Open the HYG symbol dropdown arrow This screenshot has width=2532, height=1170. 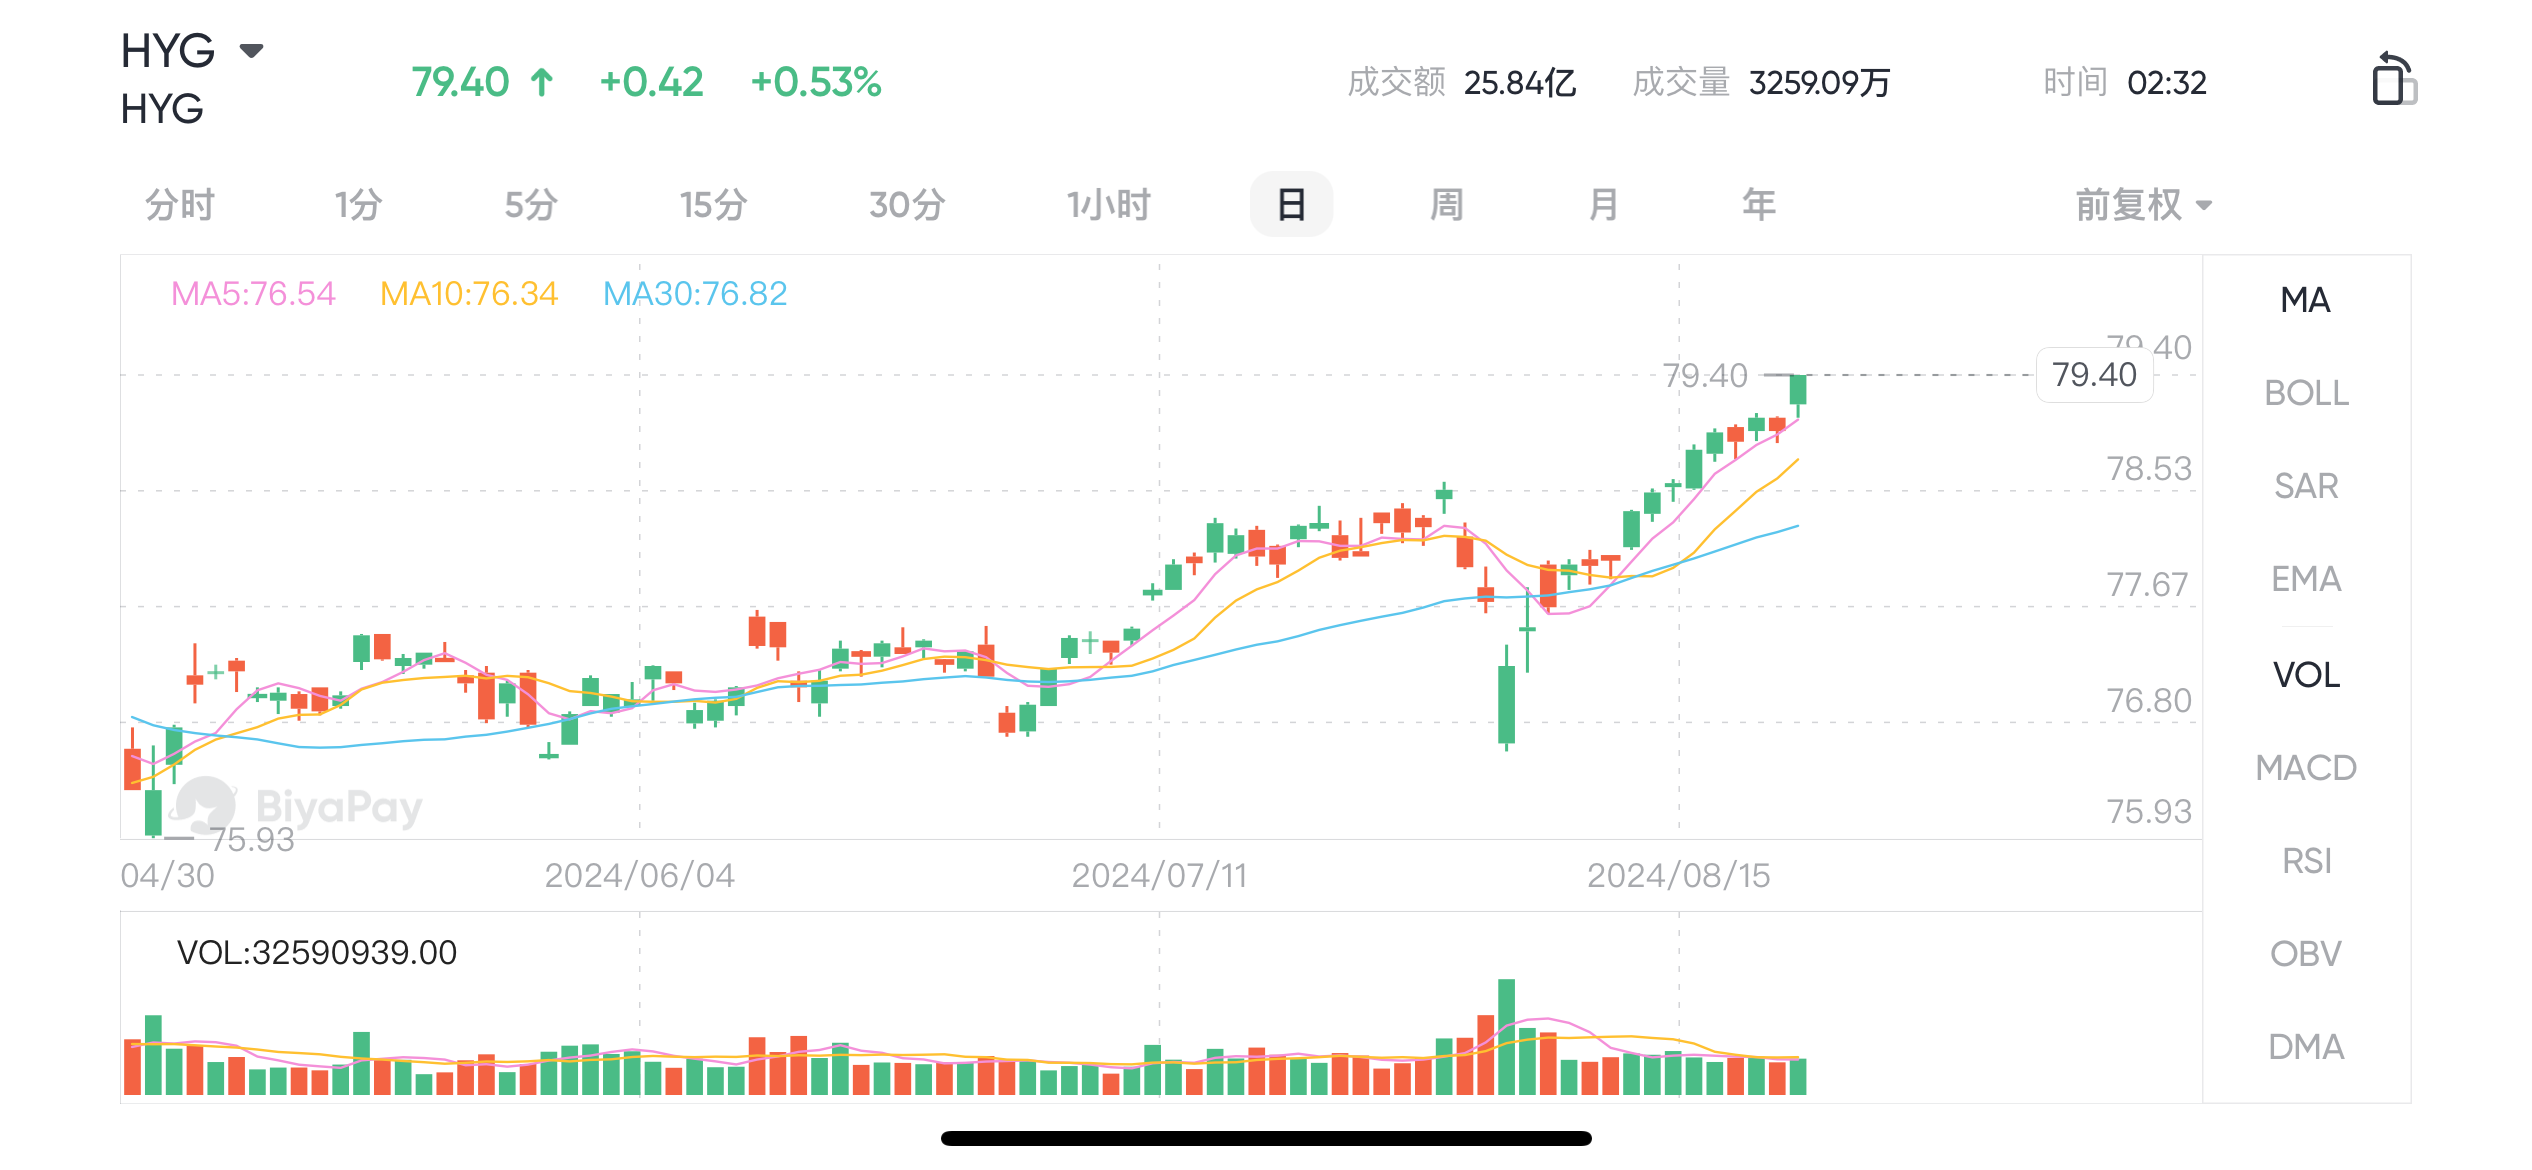[x=251, y=50]
